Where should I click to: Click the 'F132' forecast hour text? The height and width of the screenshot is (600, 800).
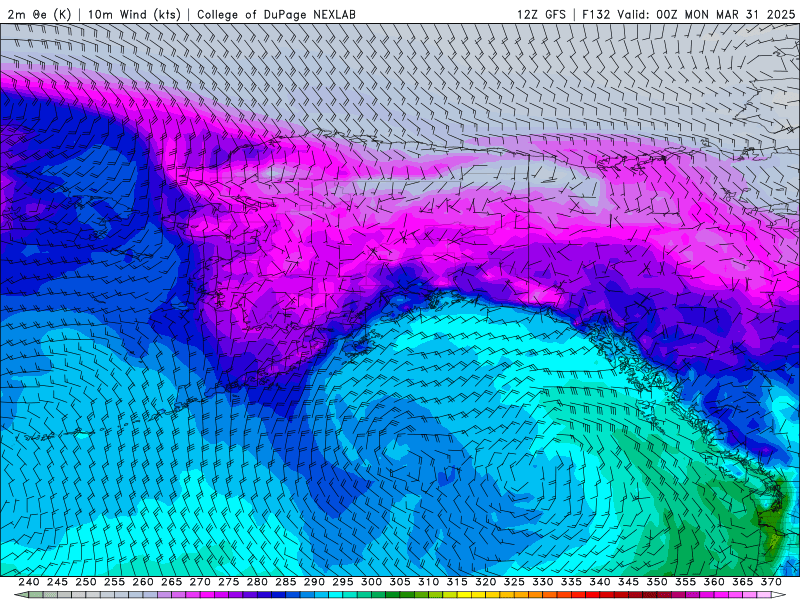tap(596, 15)
